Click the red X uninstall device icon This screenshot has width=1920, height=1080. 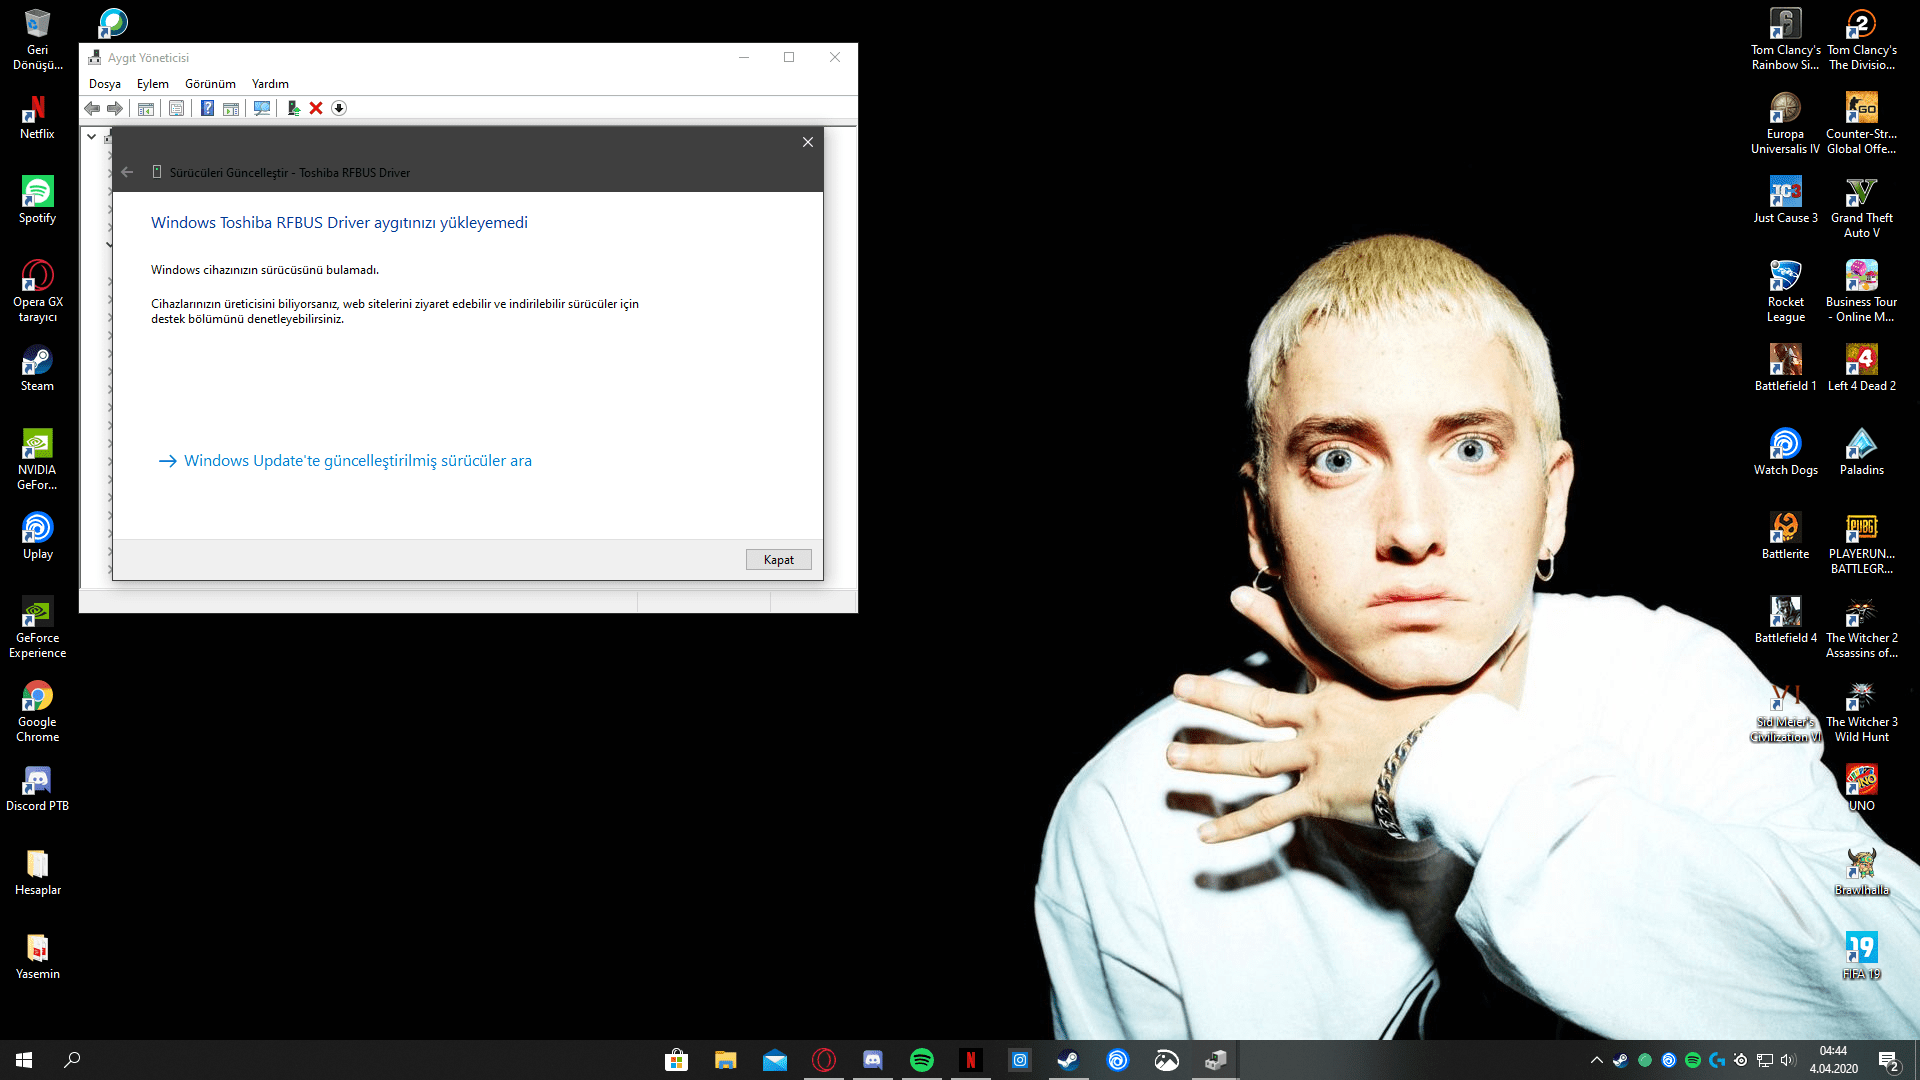pos(316,108)
